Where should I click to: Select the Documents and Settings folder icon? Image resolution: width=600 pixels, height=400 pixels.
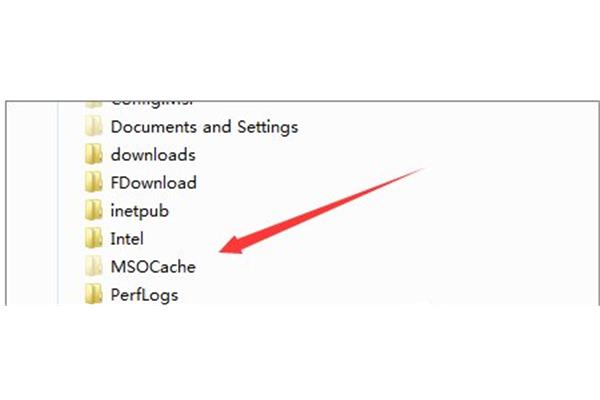(x=93, y=126)
